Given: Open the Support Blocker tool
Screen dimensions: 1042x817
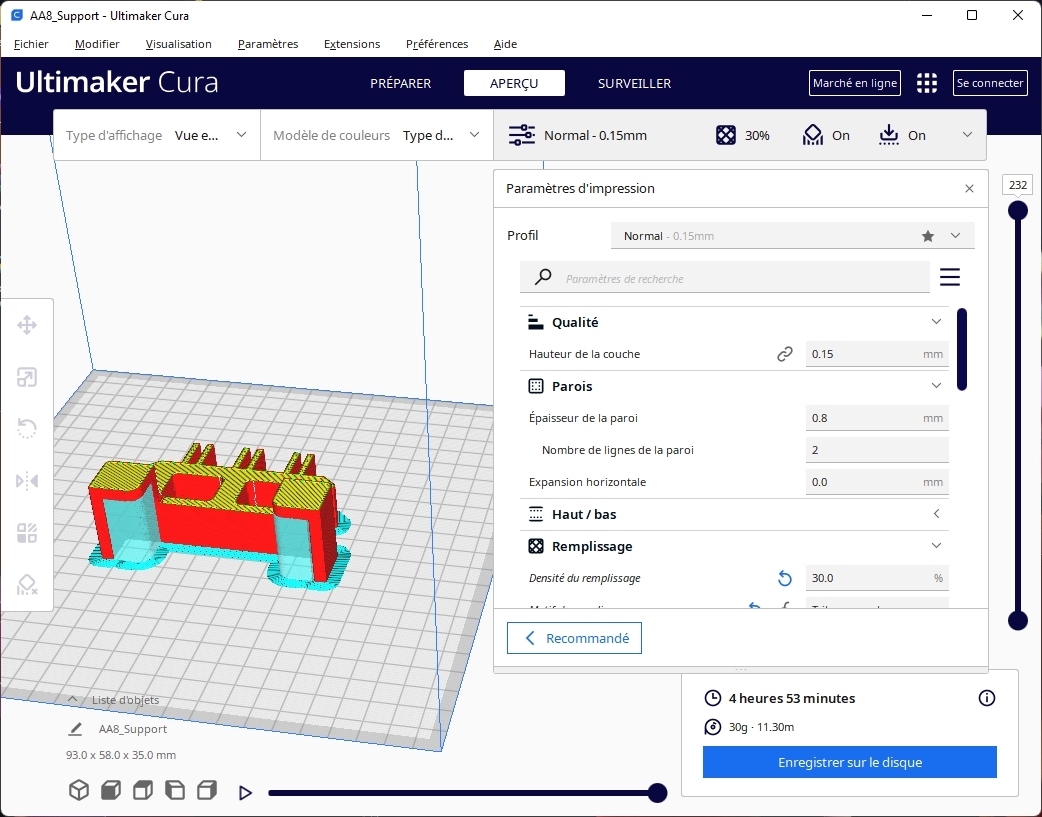Looking at the screenshot, I should pos(27,585).
